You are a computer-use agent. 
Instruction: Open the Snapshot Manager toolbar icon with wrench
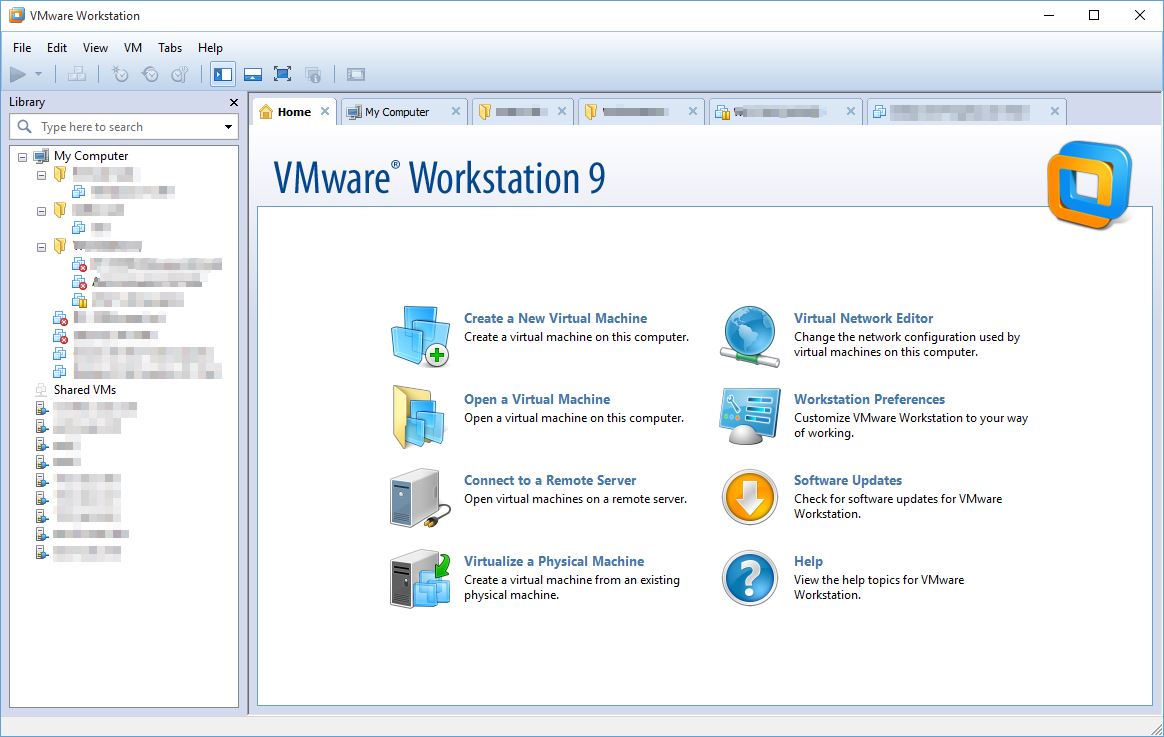[180, 74]
